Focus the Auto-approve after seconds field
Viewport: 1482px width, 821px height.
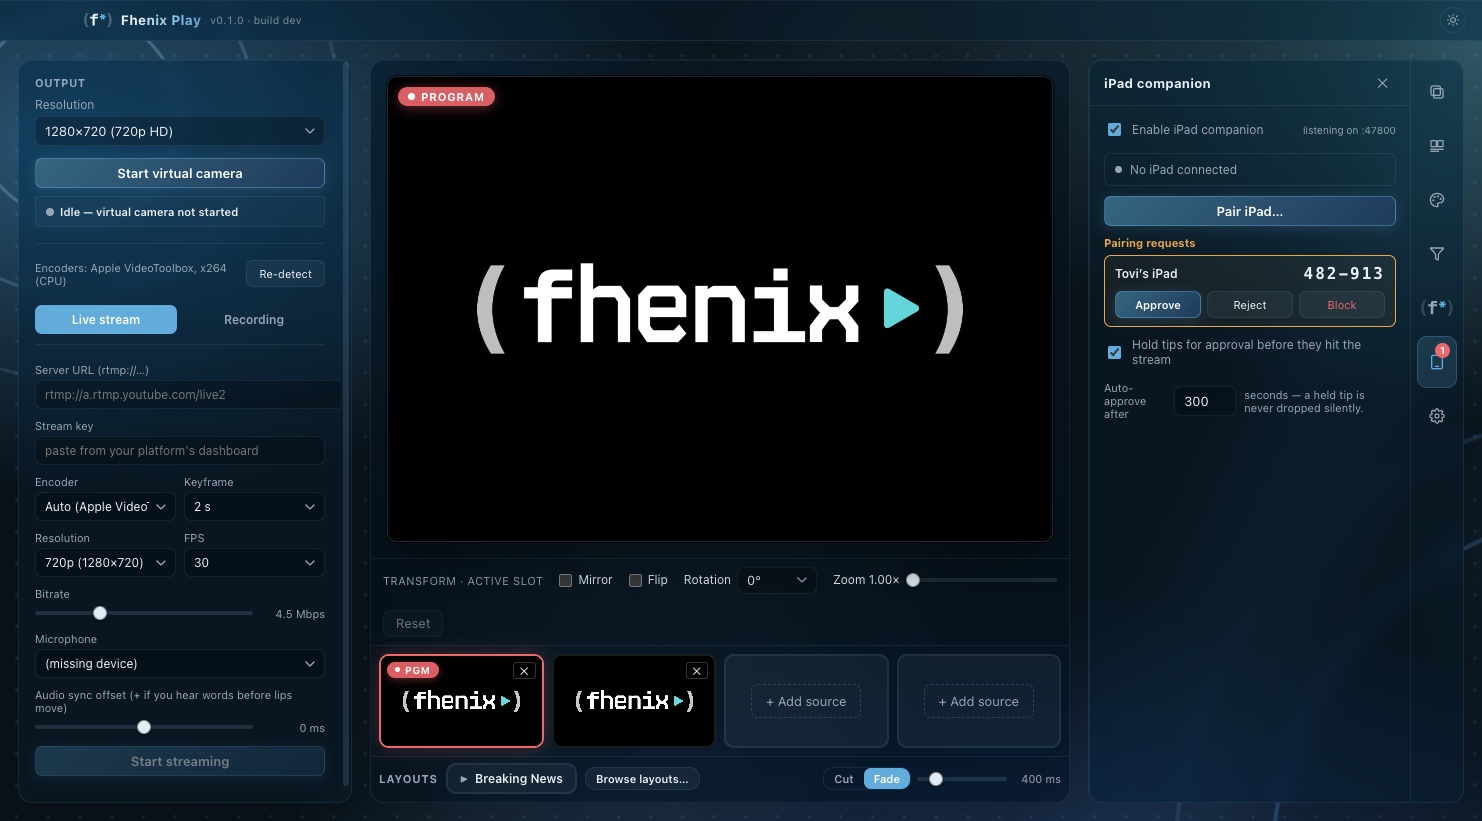coord(1204,401)
